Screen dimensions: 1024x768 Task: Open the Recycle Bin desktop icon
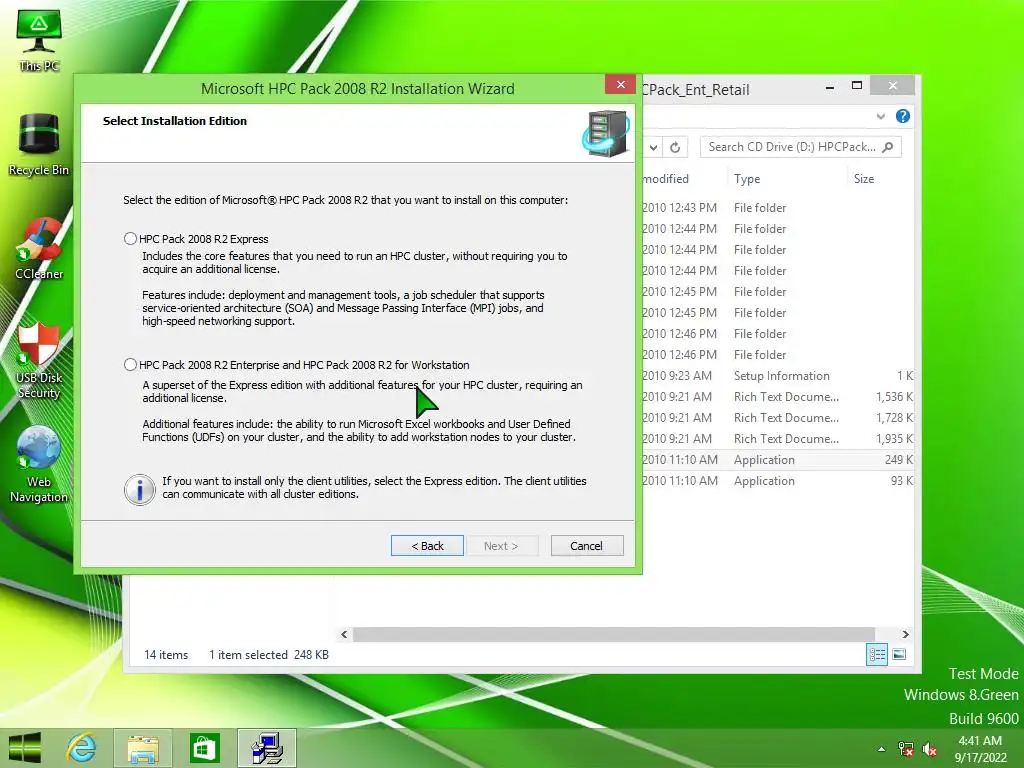39,145
